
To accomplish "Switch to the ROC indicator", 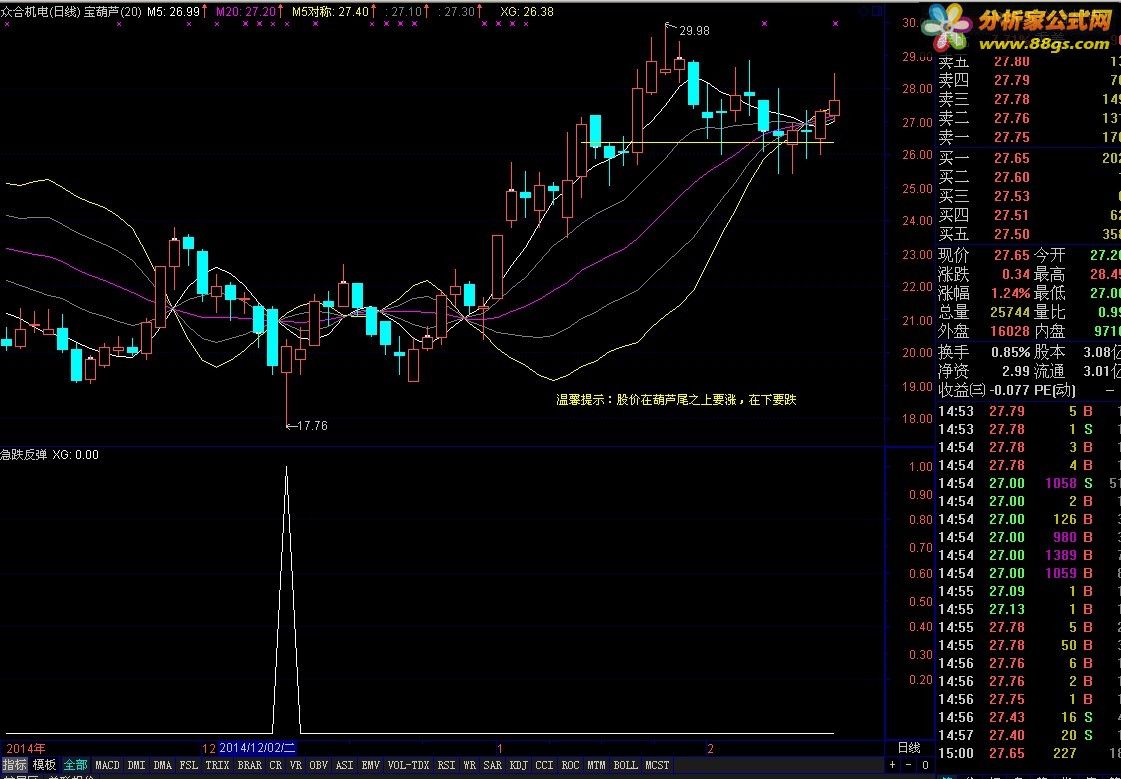I will (571, 765).
